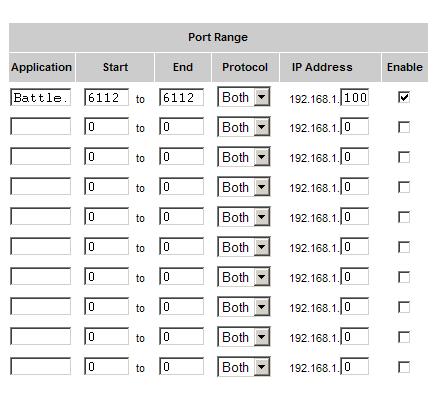Enable the fifth port range row
This screenshot has height=404, width=434.
tap(404, 217)
